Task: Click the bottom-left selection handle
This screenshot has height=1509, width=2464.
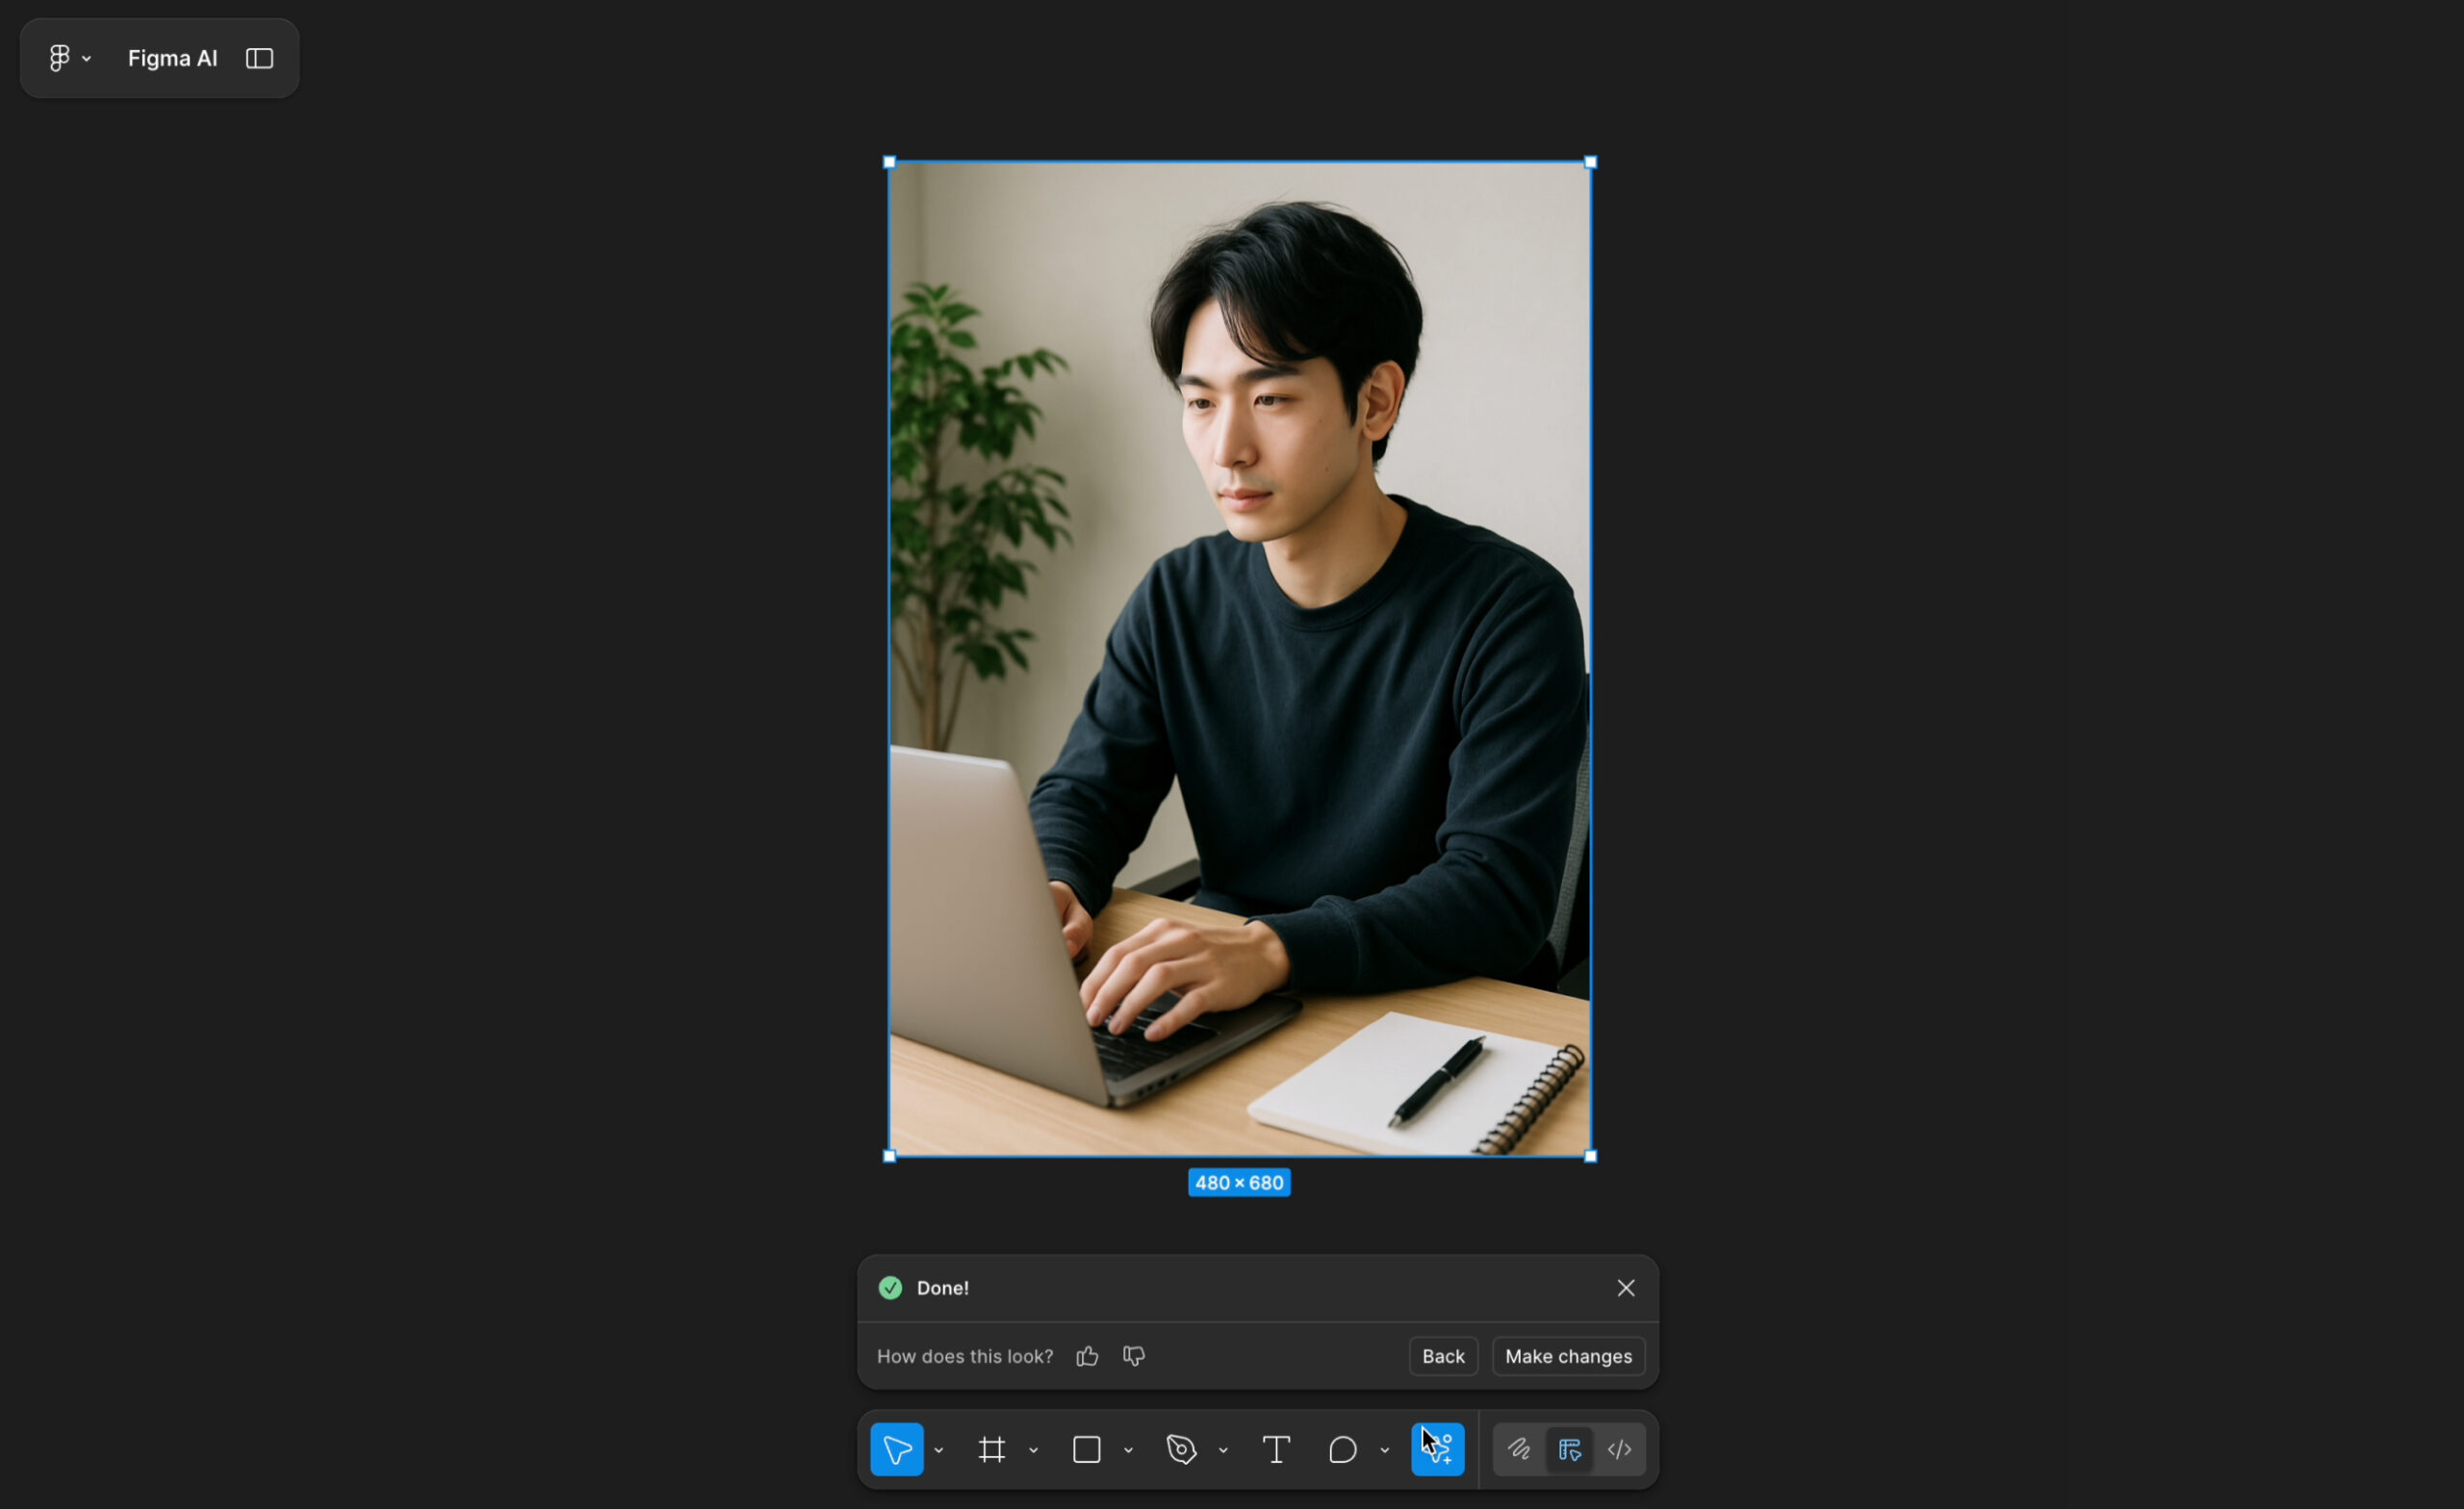Action: 890,1156
